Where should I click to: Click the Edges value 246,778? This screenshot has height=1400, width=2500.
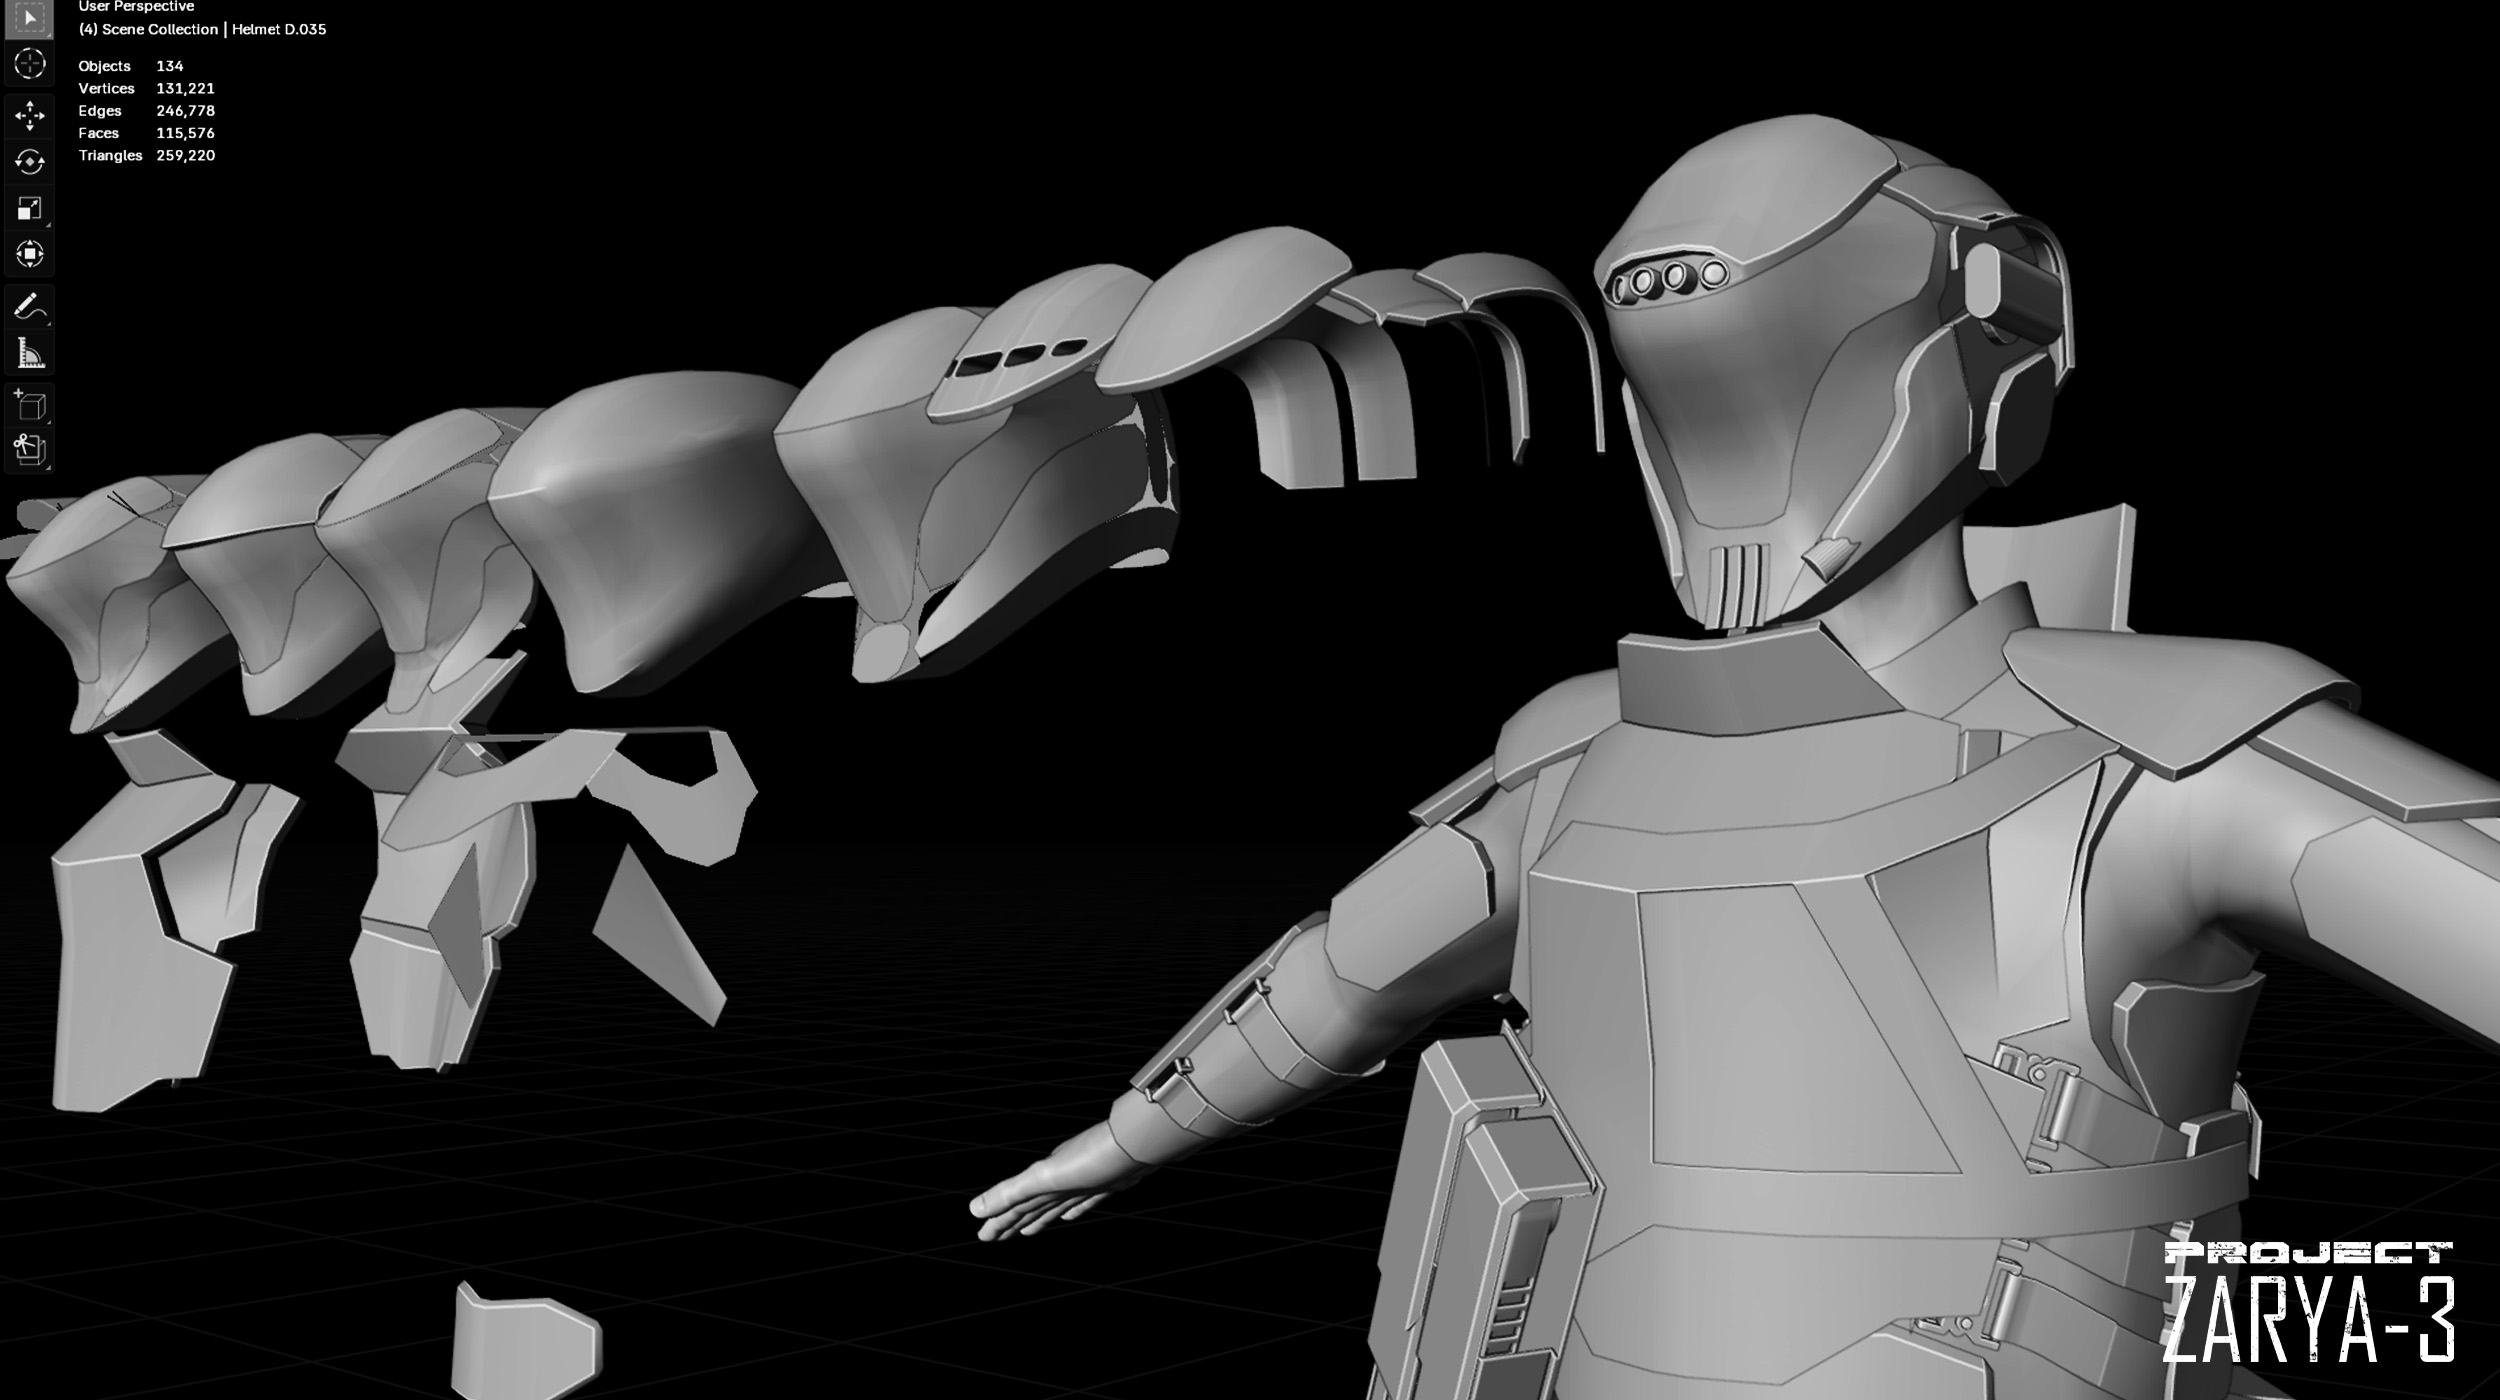pyautogui.click(x=185, y=110)
